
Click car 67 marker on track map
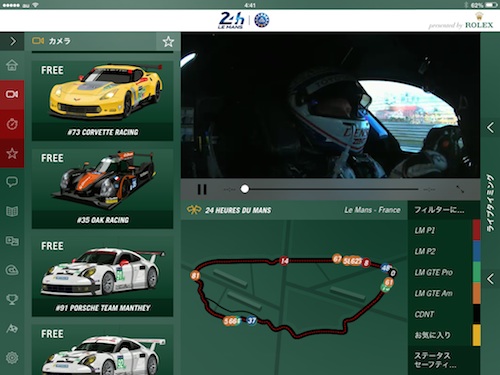[337, 259]
